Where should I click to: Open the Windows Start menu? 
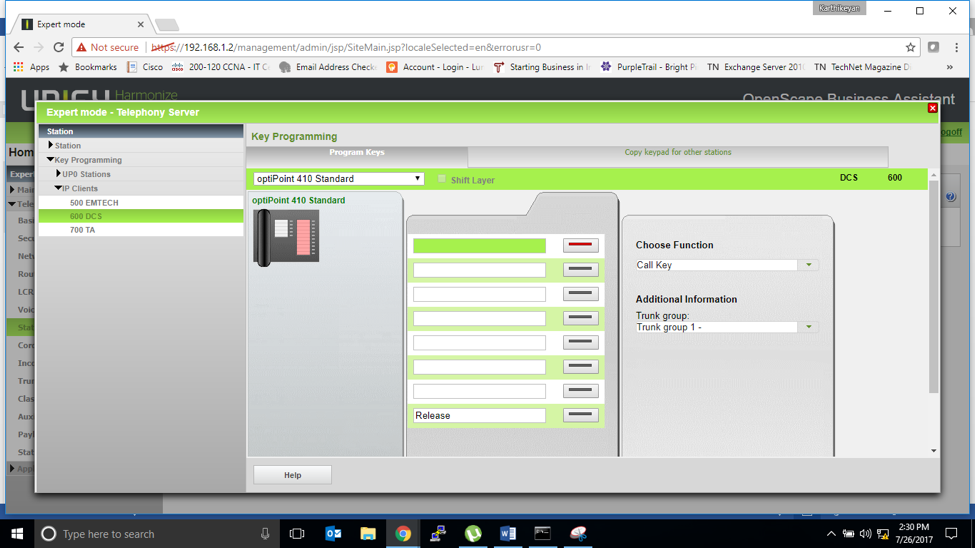click(x=17, y=534)
